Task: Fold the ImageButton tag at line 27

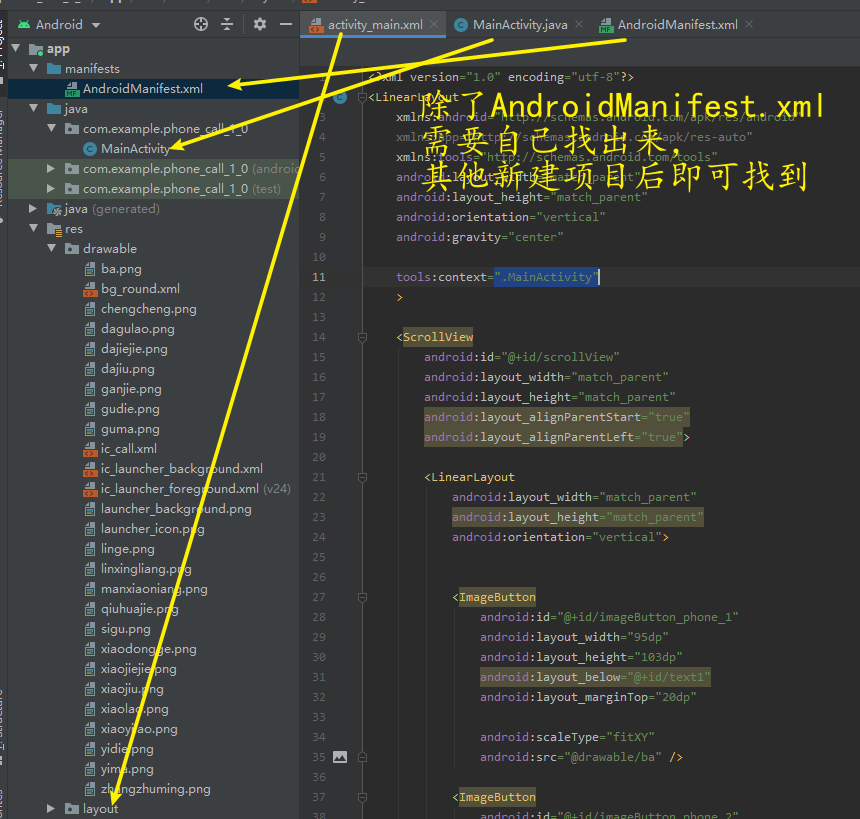Action: [363, 597]
